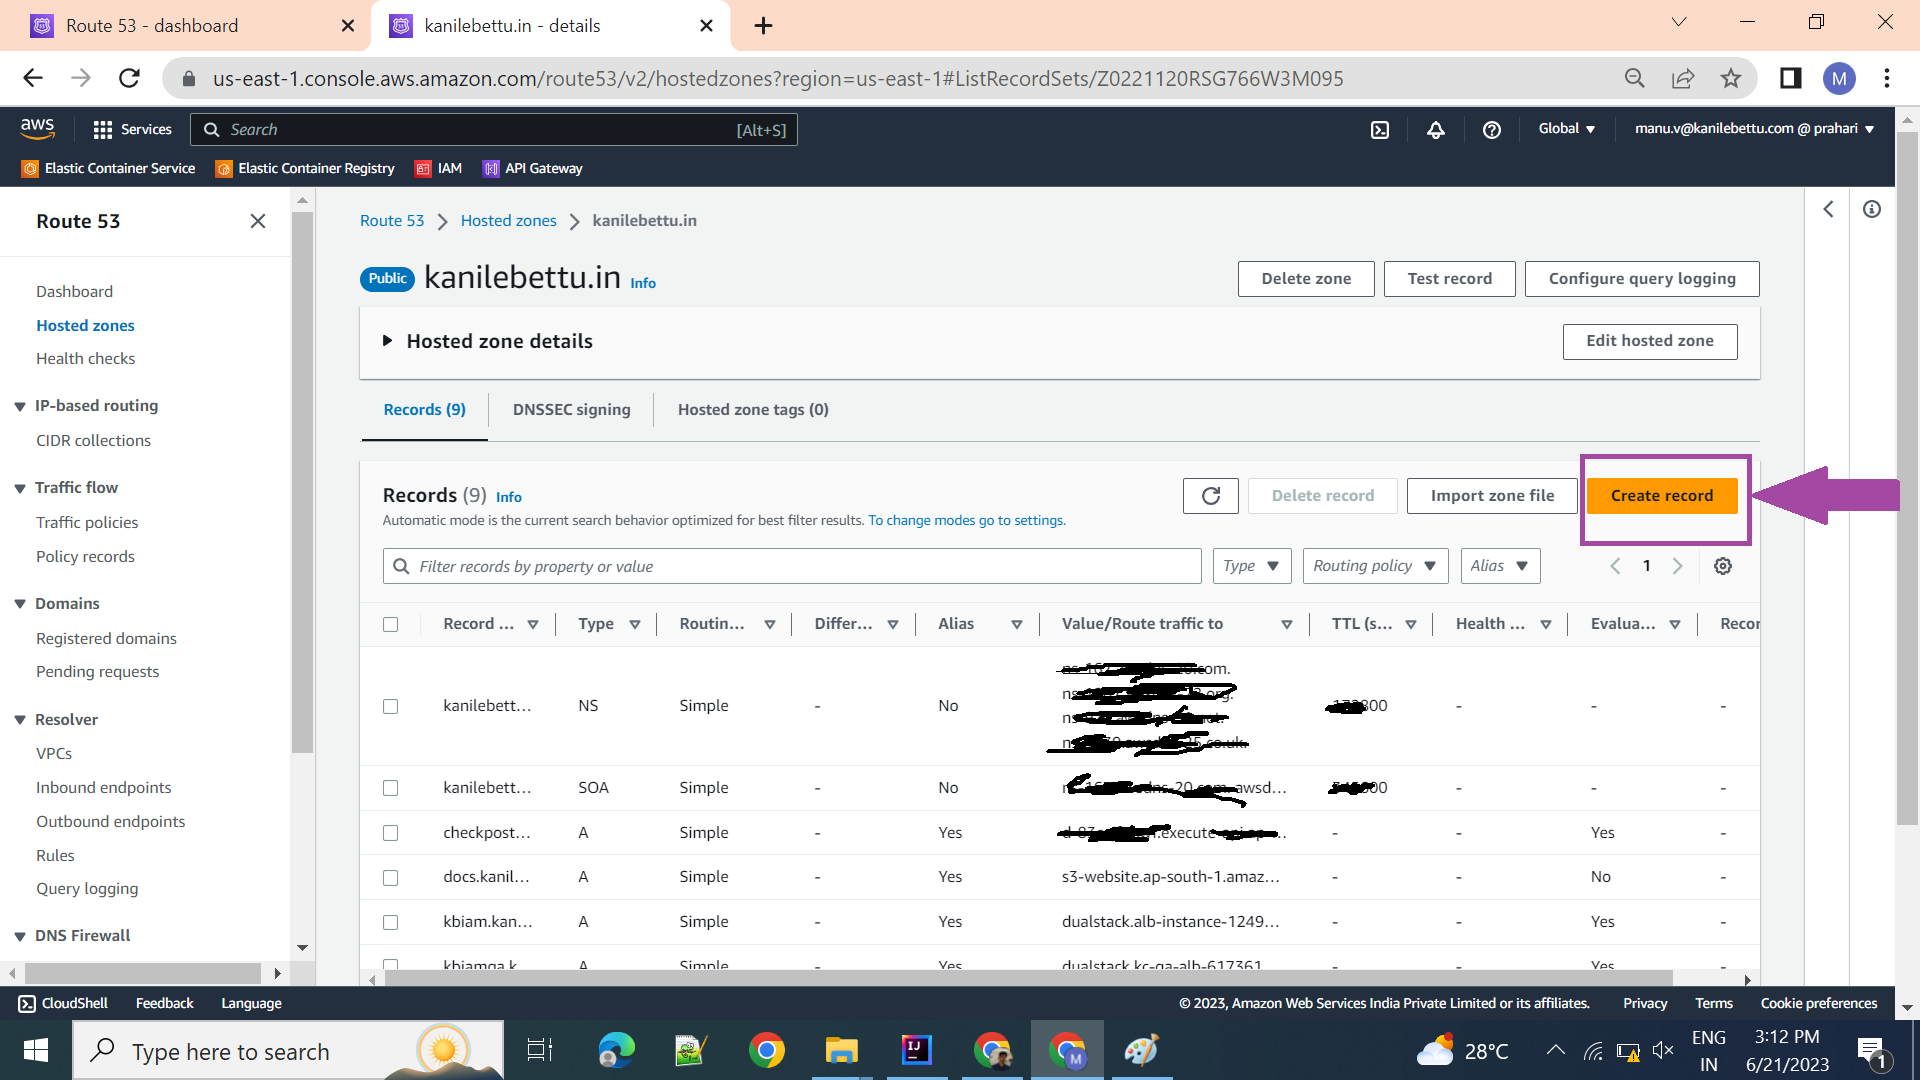The height and width of the screenshot is (1080, 1920).
Task: Close the Route 53 navigation panel
Action: coord(258,221)
